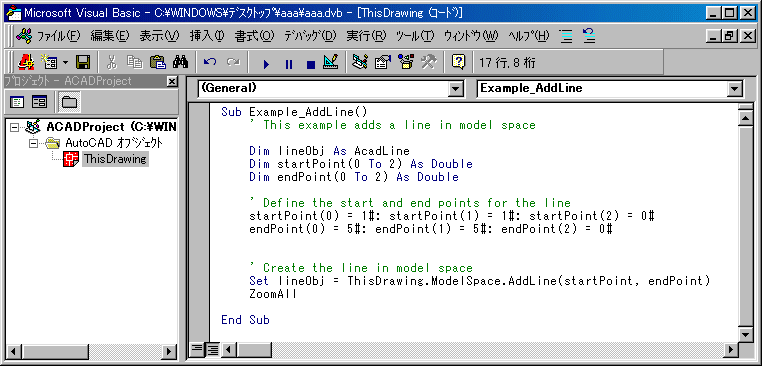Collapse the ACADProject tree node

pyautogui.click(x=14, y=127)
